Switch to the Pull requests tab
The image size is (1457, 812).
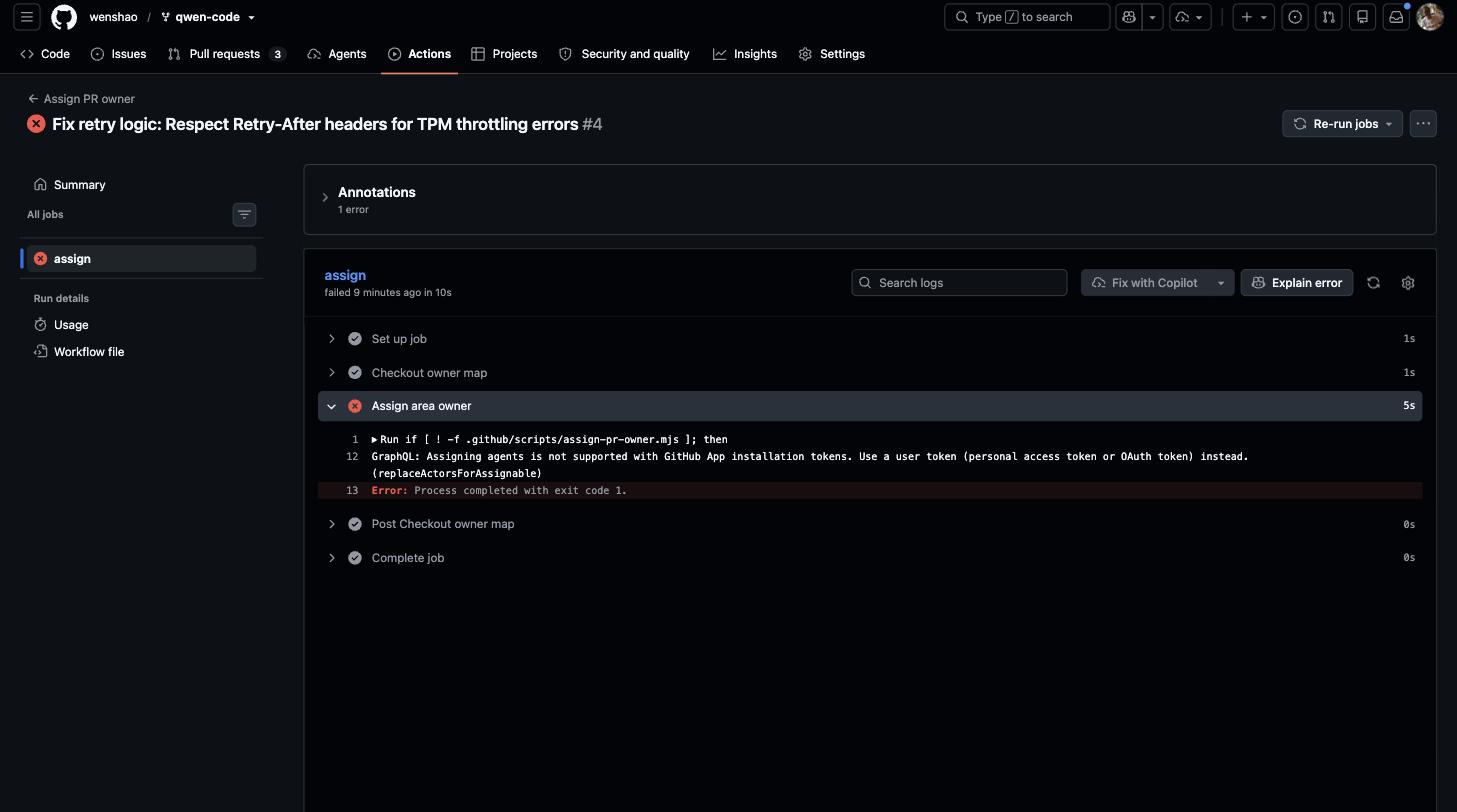pos(227,54)
